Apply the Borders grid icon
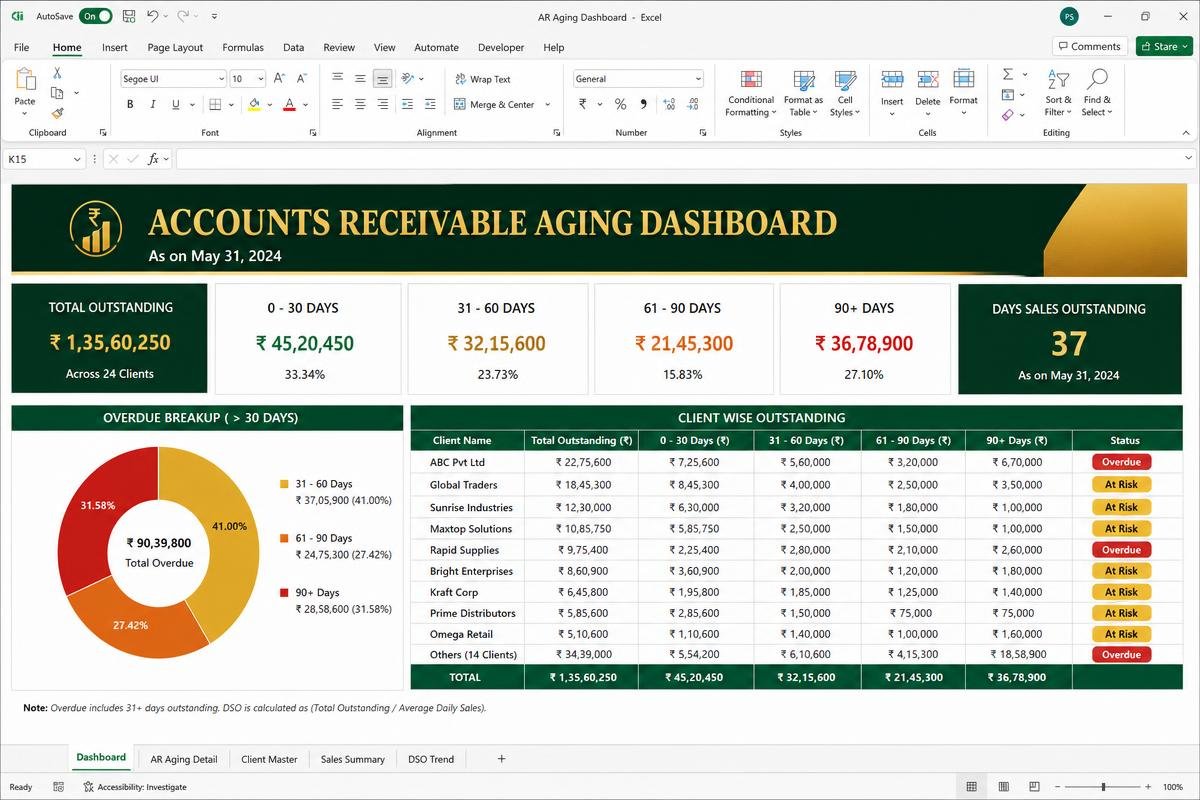This screenshot has height=800, width=1200. point(215,104)
